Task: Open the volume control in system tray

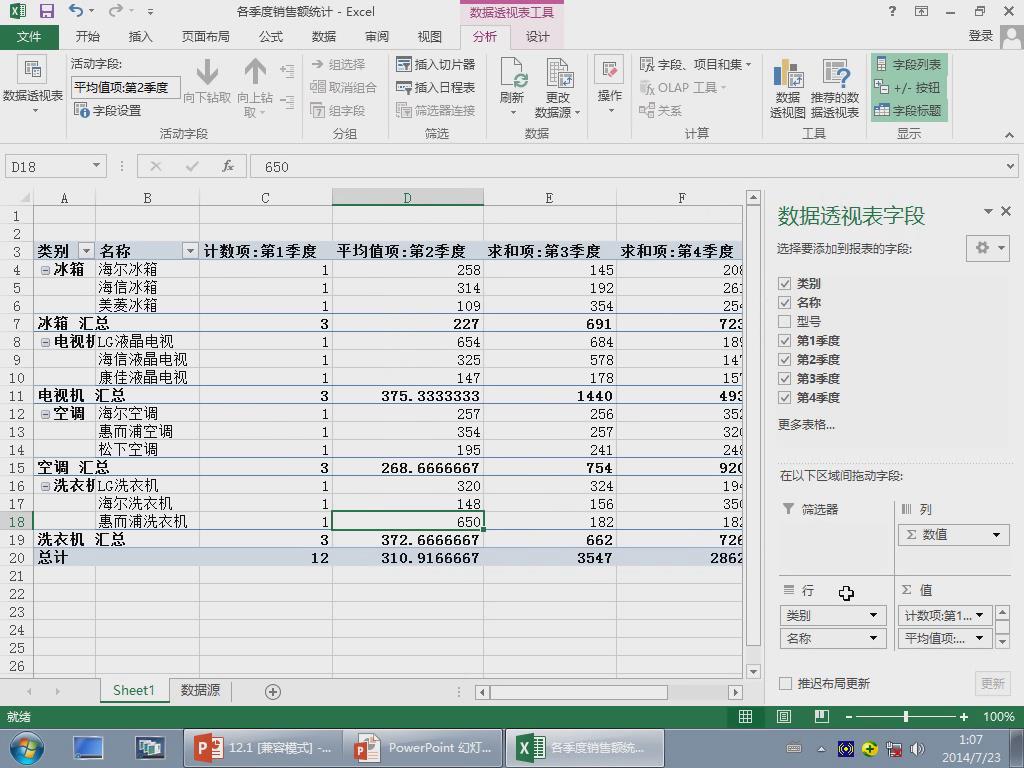Action: pyautogui.click(x=918, y=748)
